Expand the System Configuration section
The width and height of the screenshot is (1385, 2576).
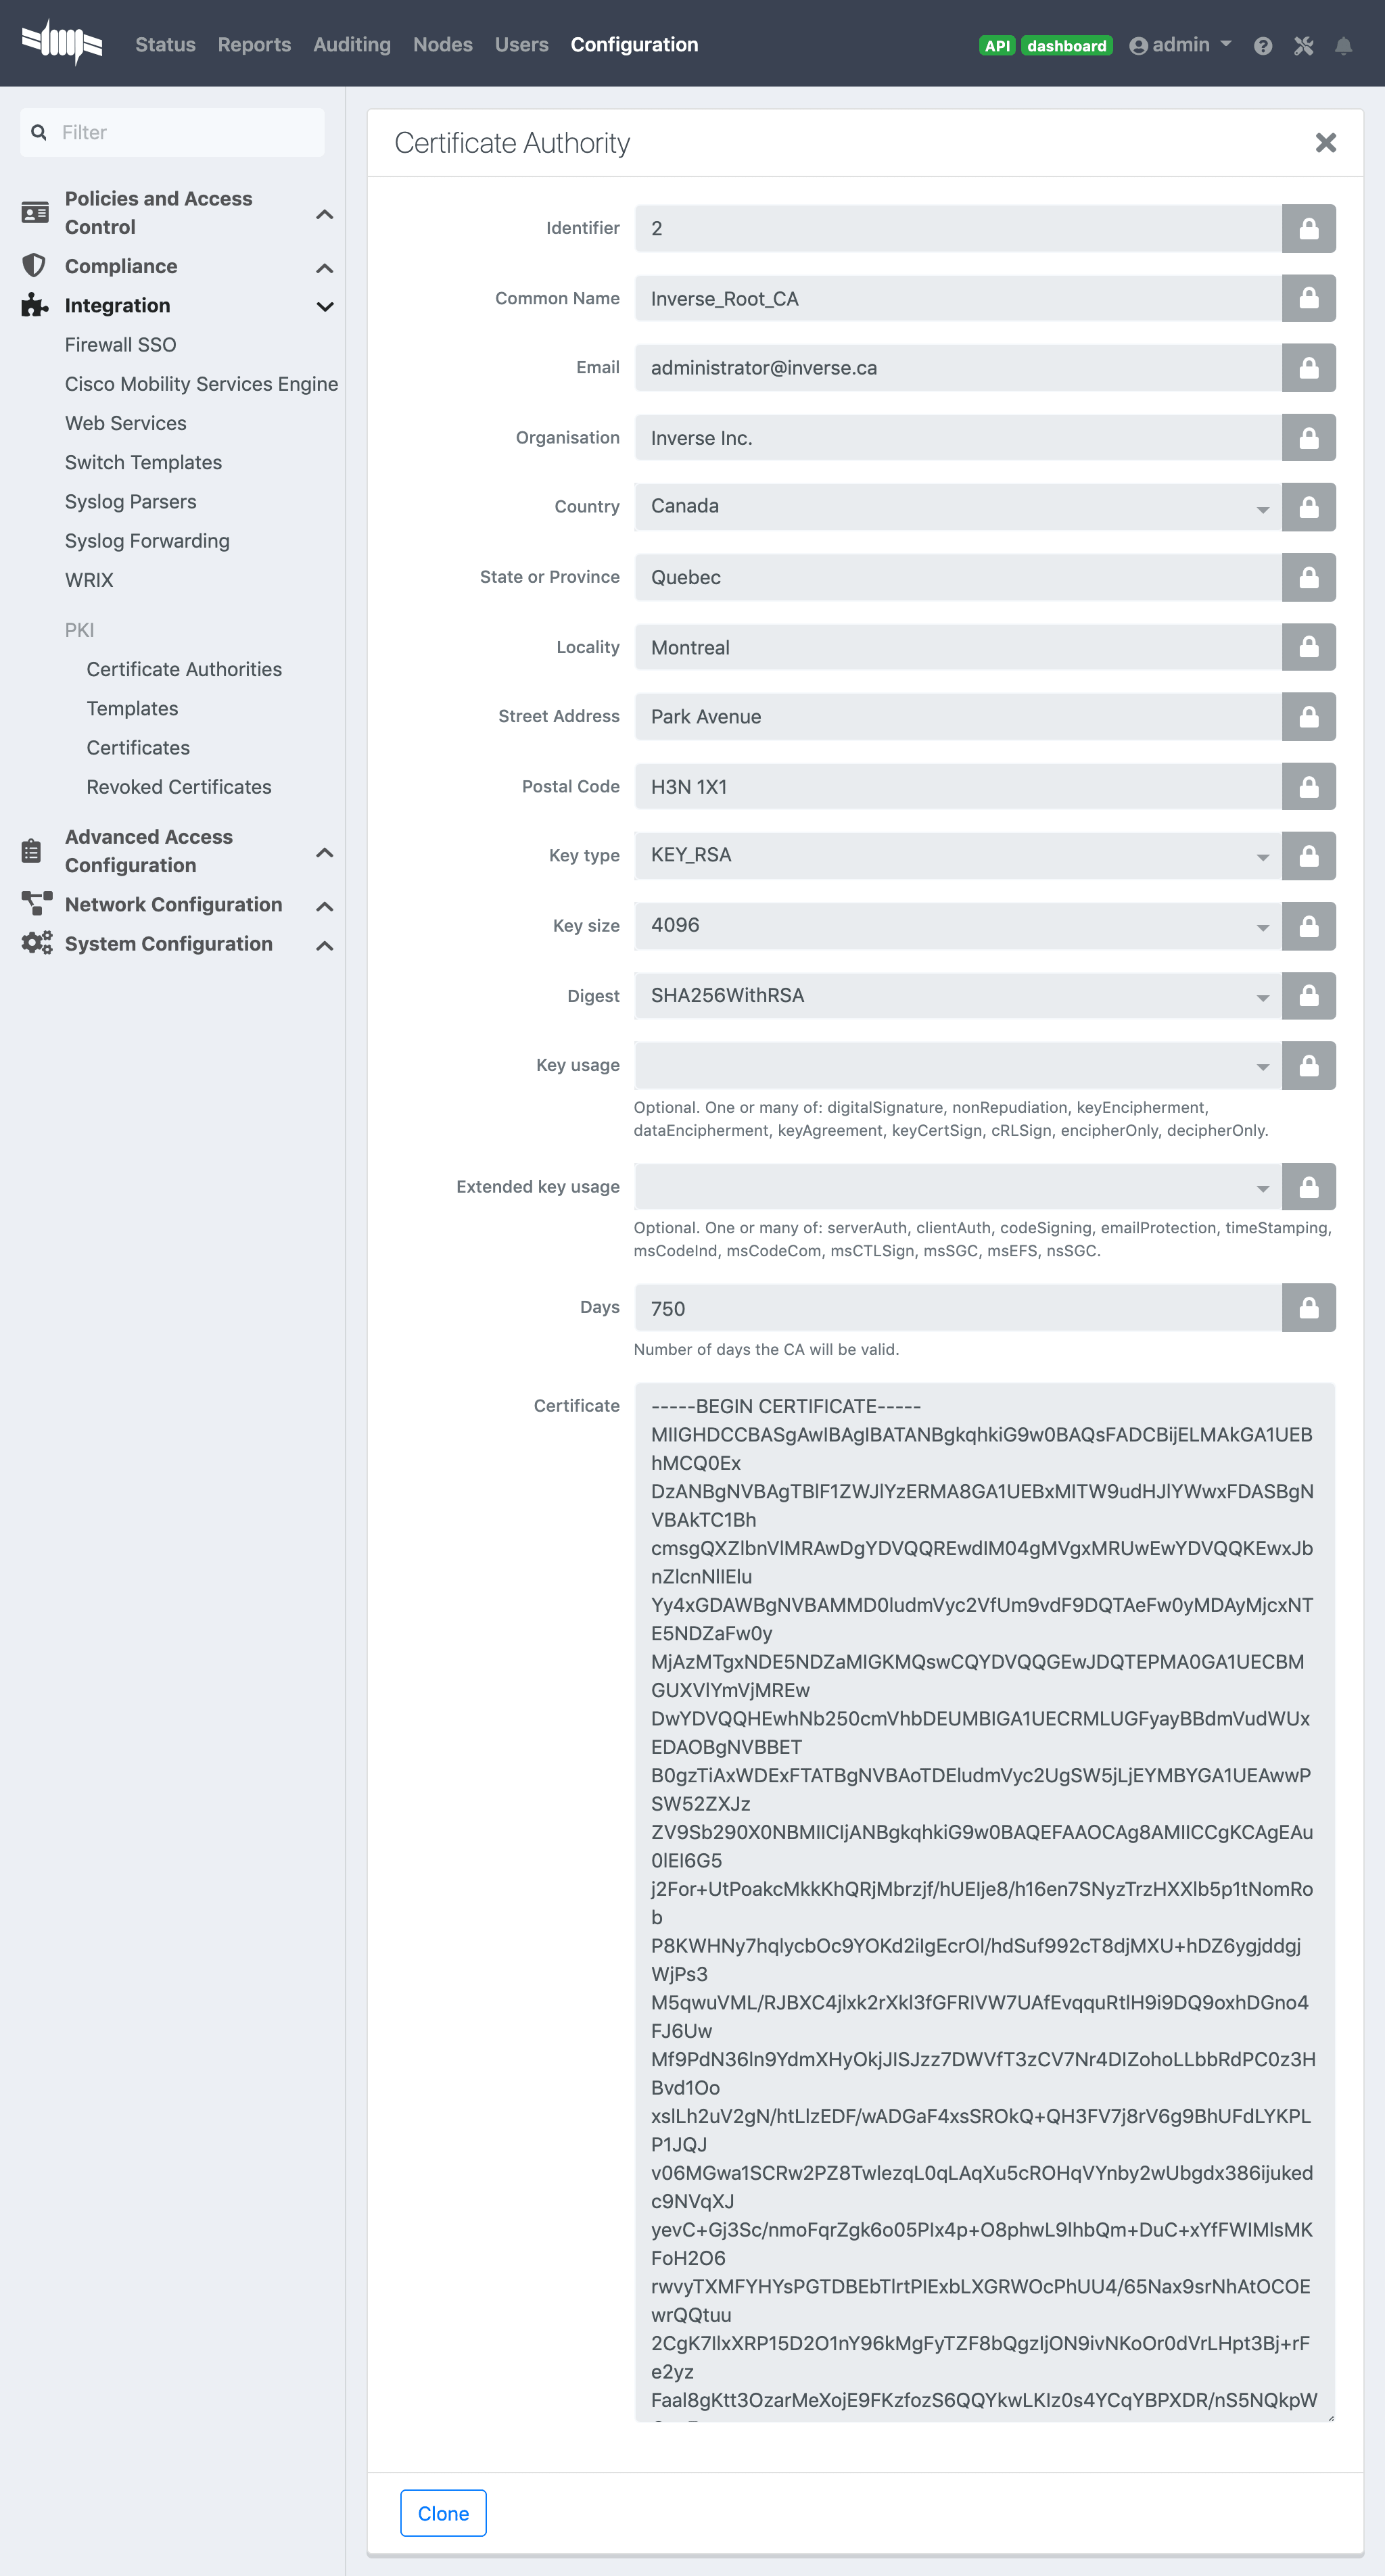[x=324, y=945]
